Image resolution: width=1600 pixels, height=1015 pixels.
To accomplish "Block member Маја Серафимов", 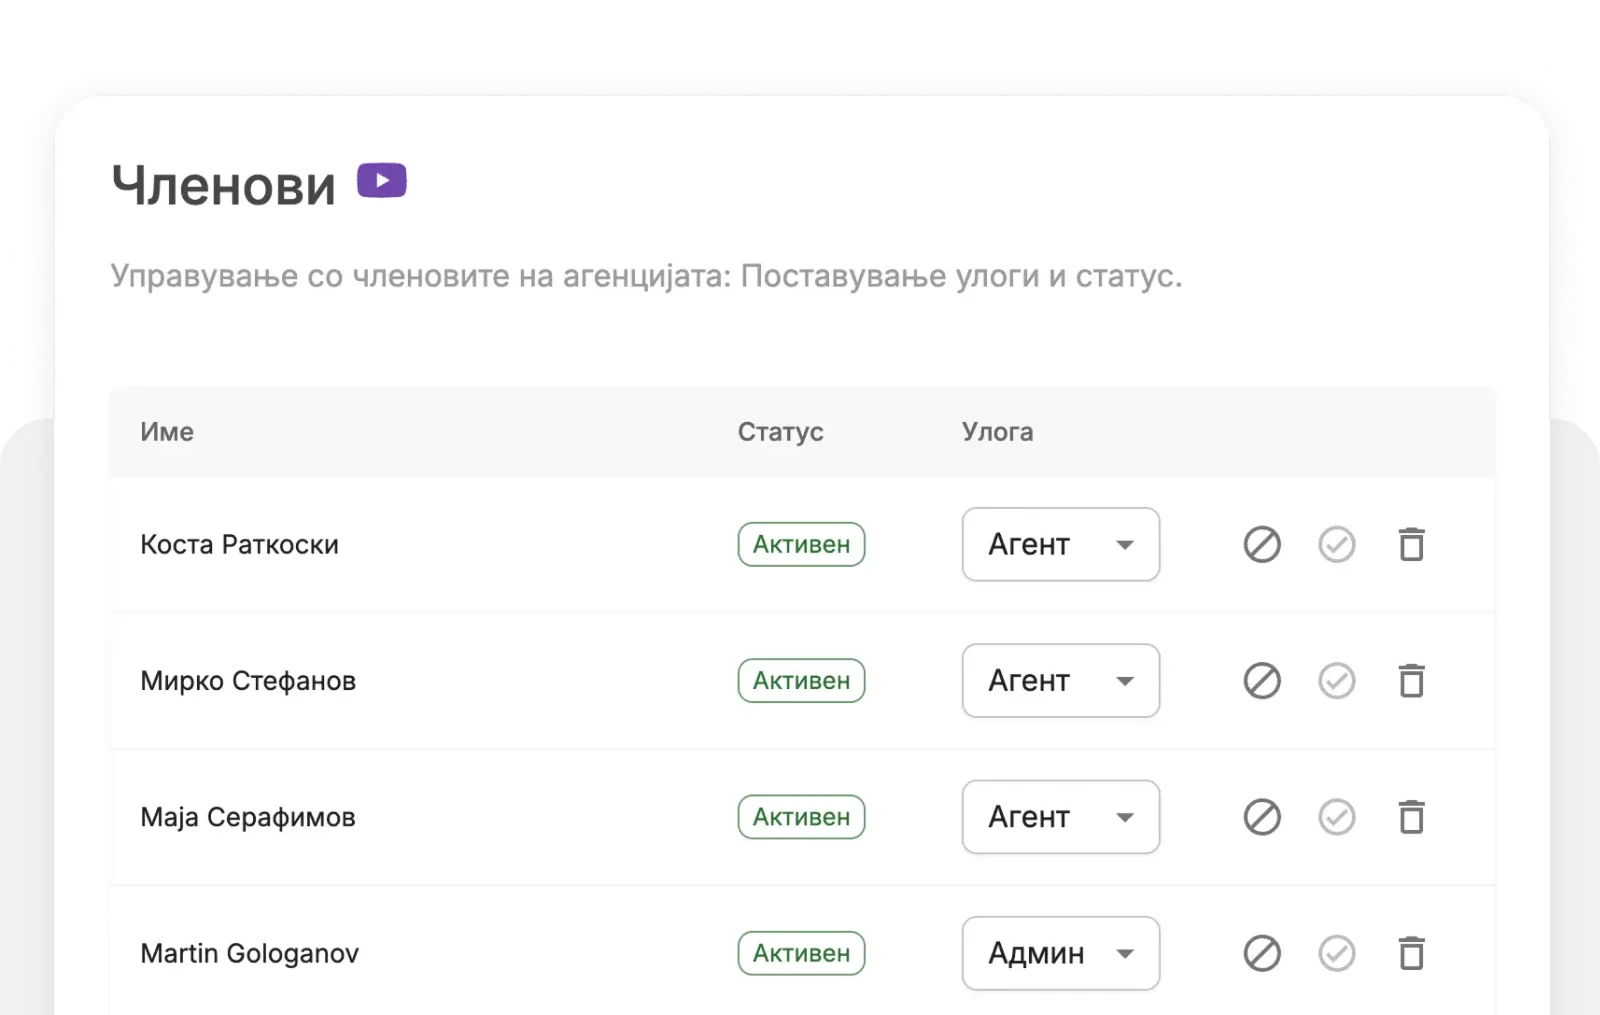I will 1261,817.
